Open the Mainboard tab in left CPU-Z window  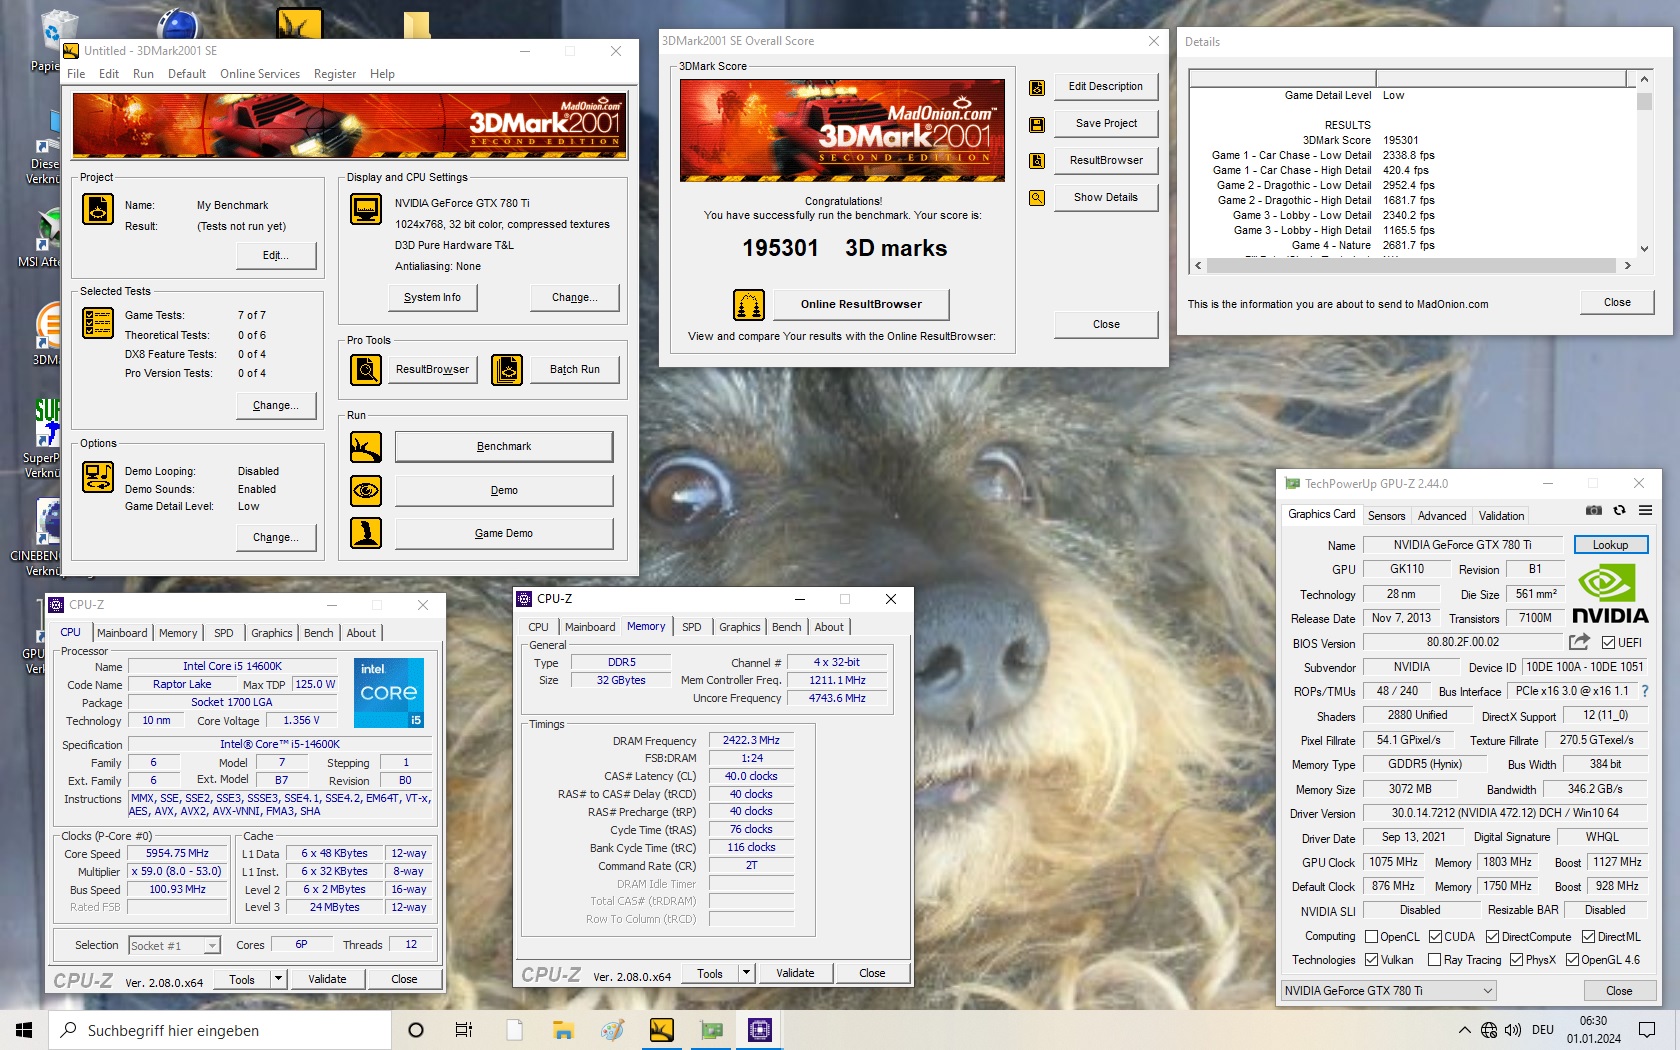122,633
